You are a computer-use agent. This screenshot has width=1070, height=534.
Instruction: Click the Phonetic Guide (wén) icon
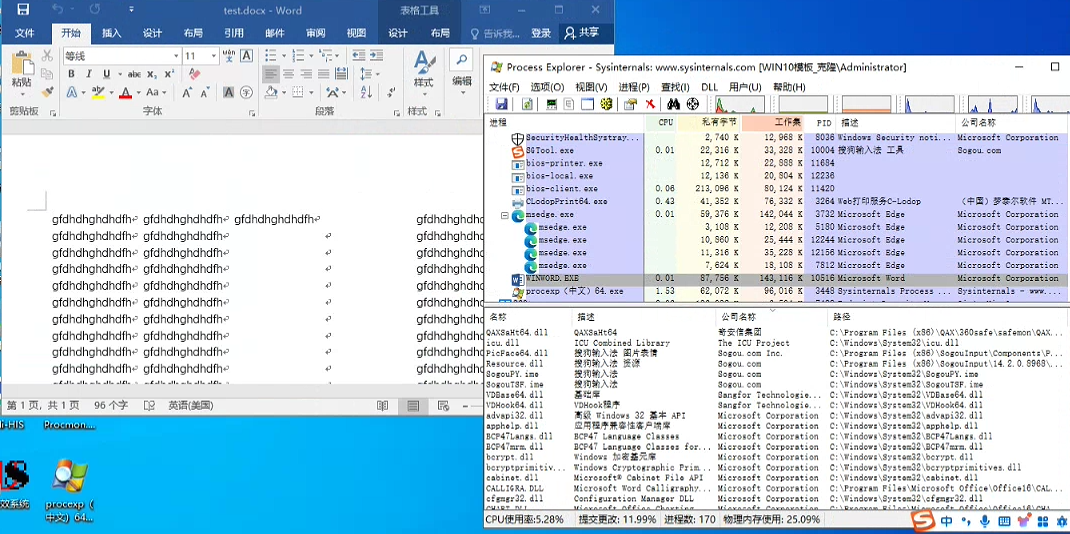pos(229,55)
